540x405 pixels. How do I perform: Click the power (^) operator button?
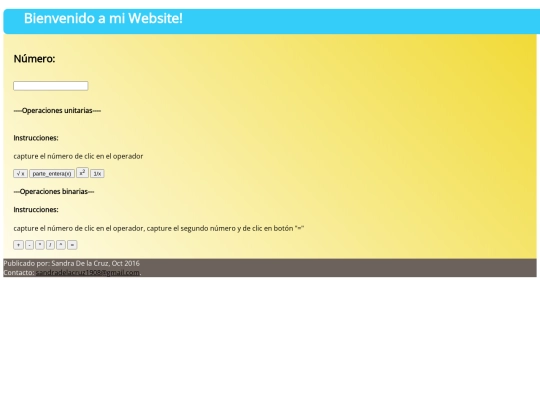pyautogui.click(x=61, y=245)
